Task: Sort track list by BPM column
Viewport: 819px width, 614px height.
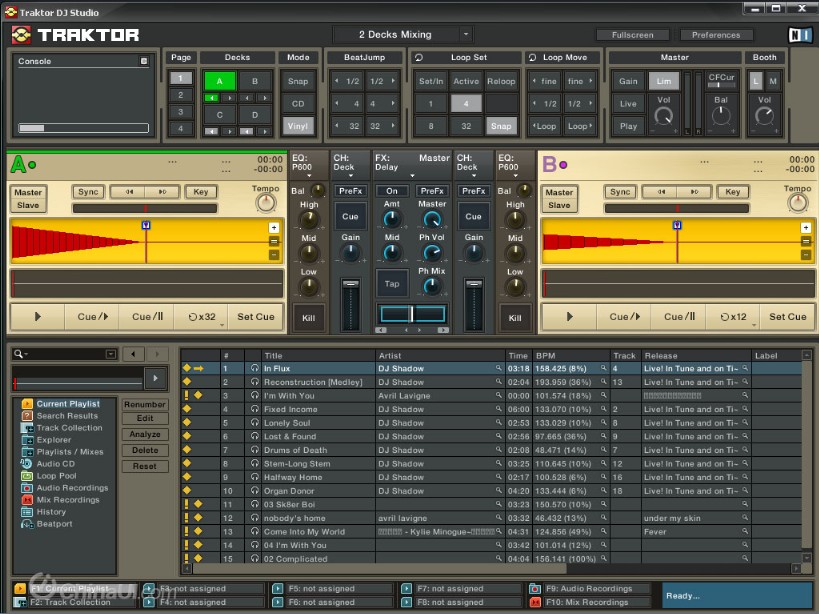Action: click(571, 356)
